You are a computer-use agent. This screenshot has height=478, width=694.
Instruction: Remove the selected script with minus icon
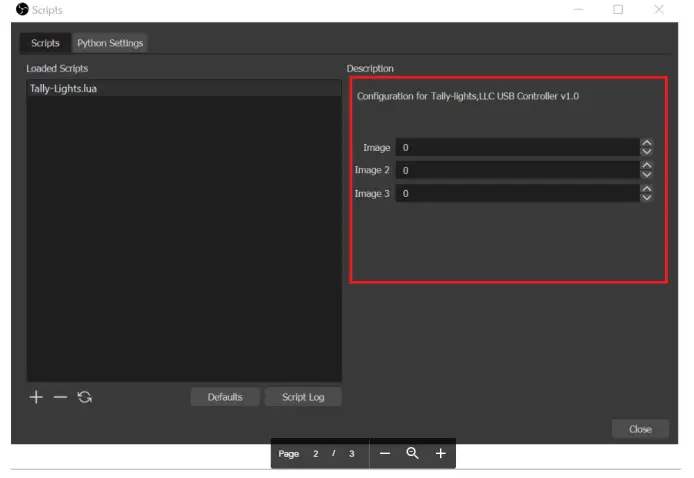pos(60,397)
